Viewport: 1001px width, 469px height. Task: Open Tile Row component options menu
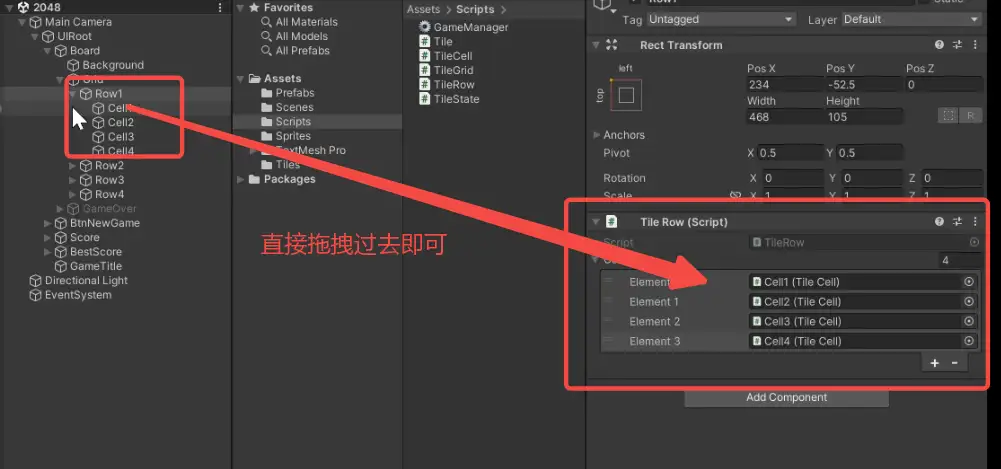(x=975, y=221)
